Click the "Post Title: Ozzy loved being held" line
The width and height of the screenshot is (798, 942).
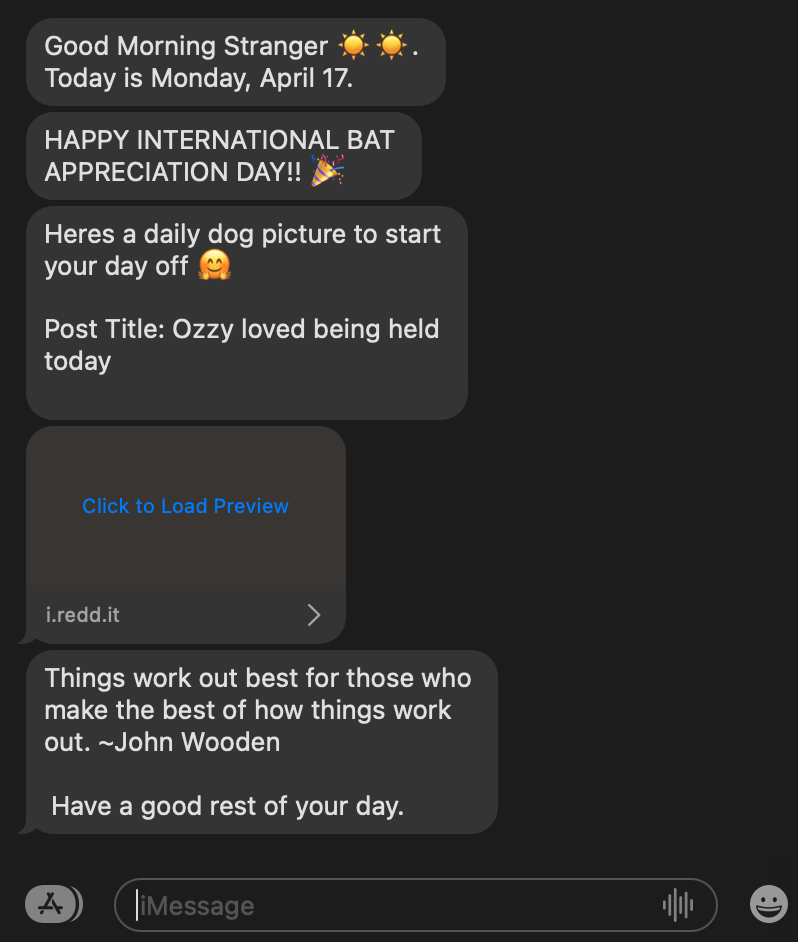click(241, 329)
